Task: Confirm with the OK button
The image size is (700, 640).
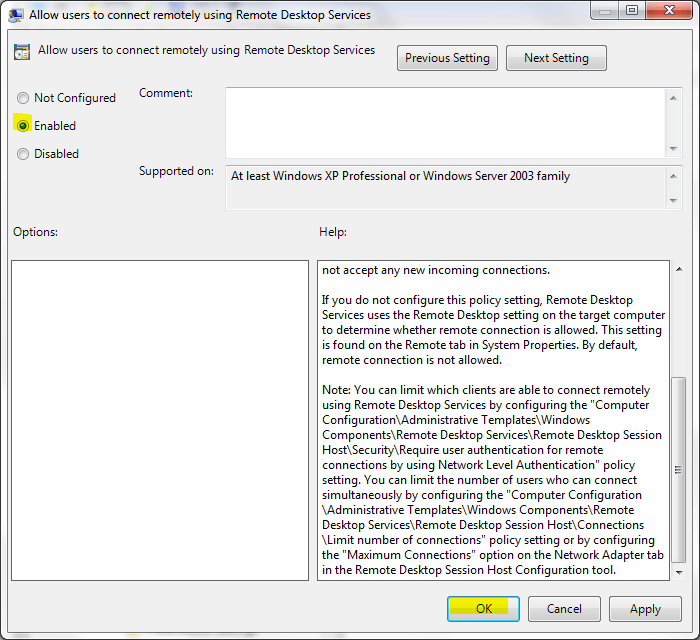Action: (483, 609)
